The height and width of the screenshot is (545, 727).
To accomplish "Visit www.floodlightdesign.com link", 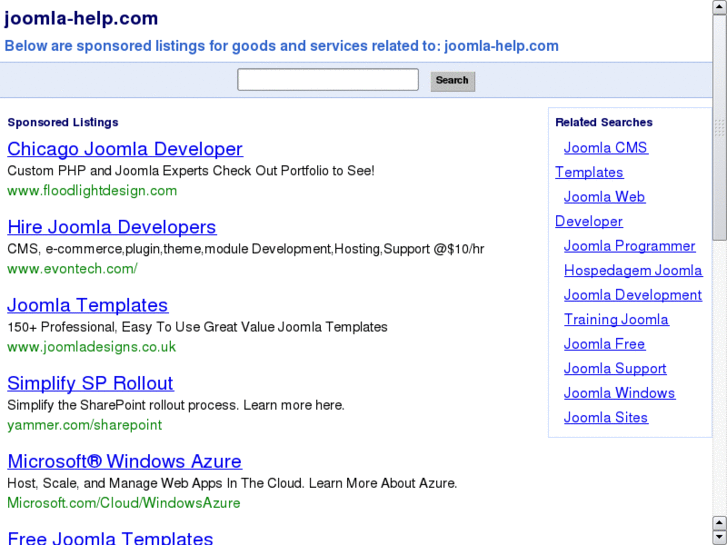I will pos(92,191).
